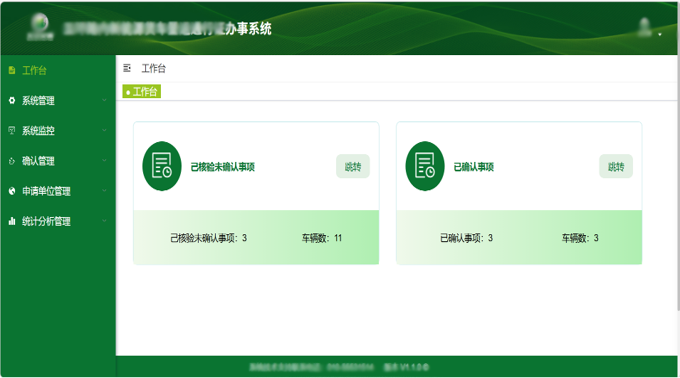Click the 工作台 document icon in the sidebar
This screenshot has height=378, width=680.
[12, 70]
